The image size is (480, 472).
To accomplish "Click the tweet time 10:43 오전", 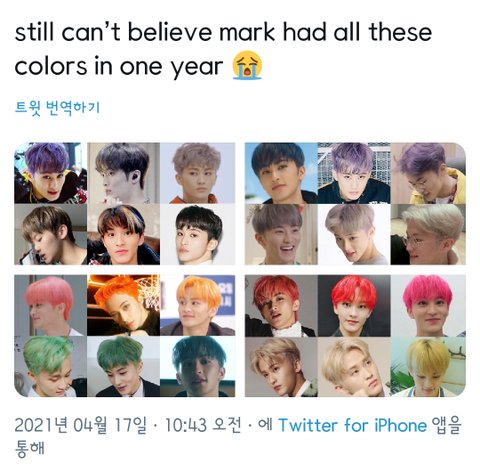I will (x=203, y=425).
